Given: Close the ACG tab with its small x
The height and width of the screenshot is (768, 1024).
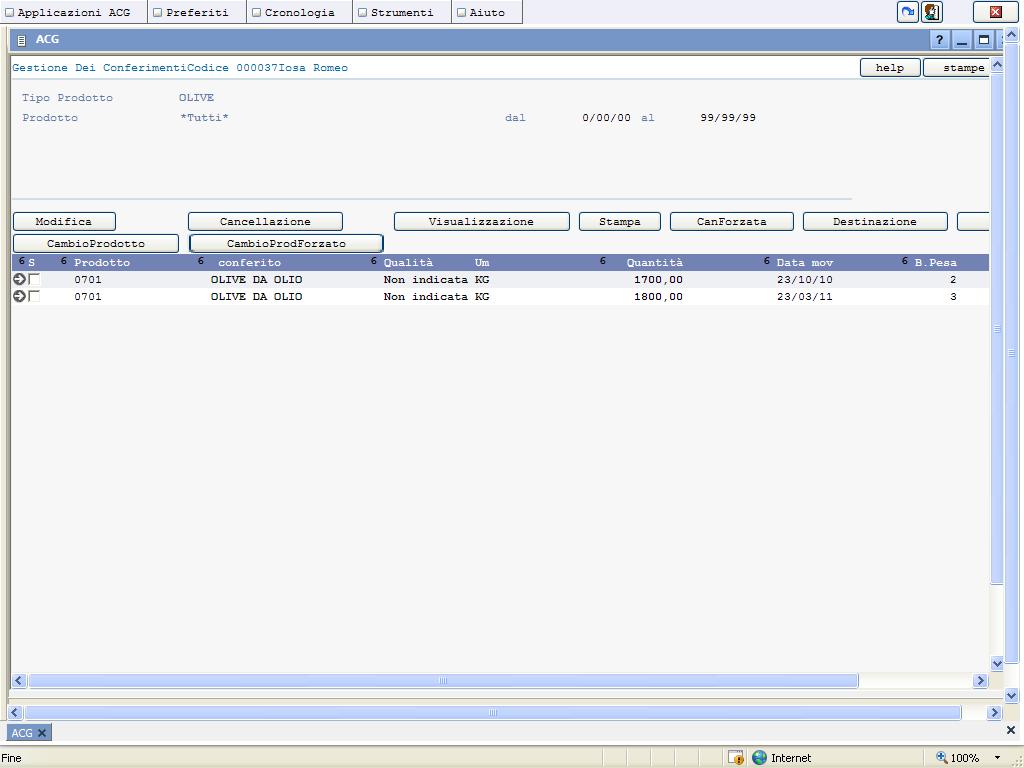Looking at the screenshot, I should point(42,733).
